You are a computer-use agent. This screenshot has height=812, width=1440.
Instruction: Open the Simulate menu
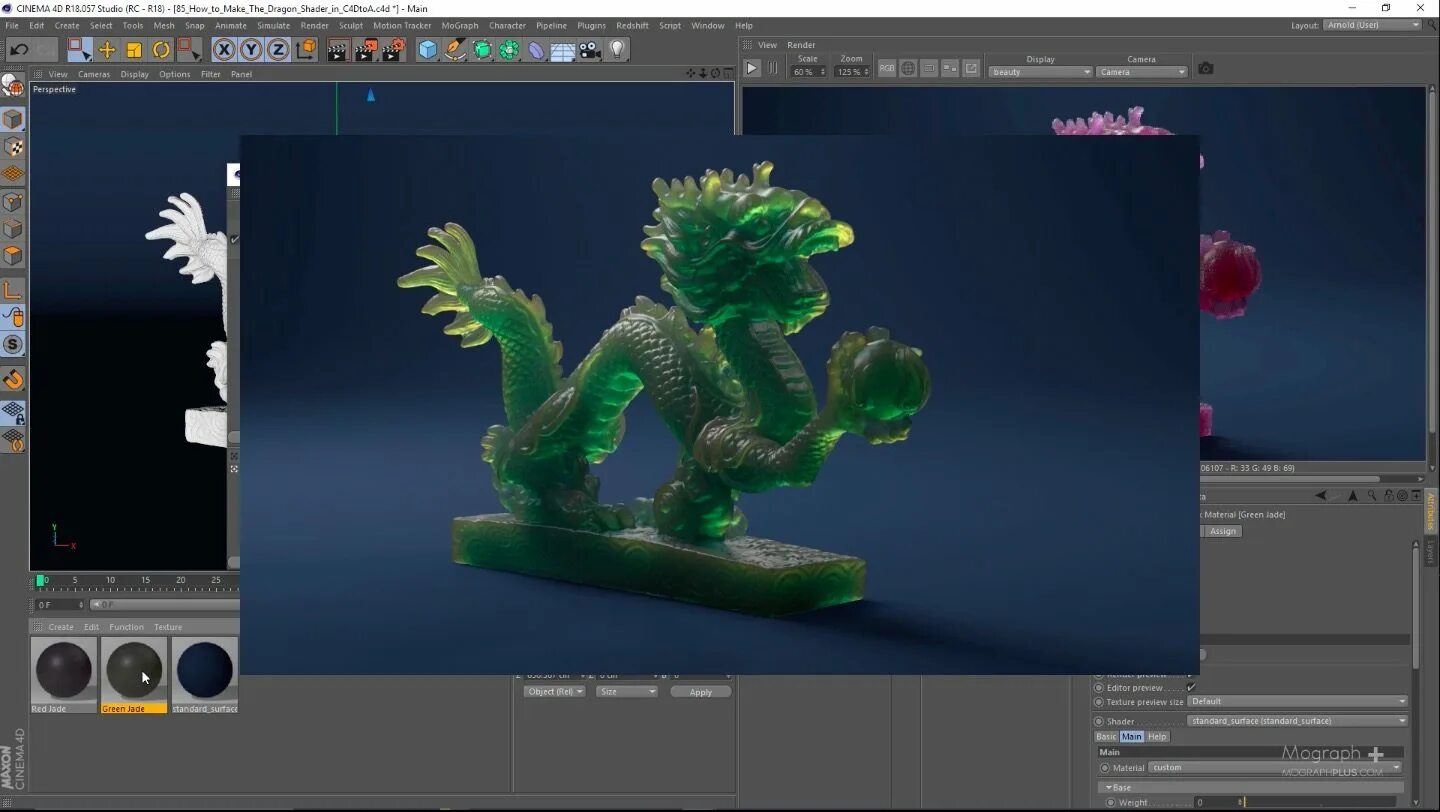[273, 26]
